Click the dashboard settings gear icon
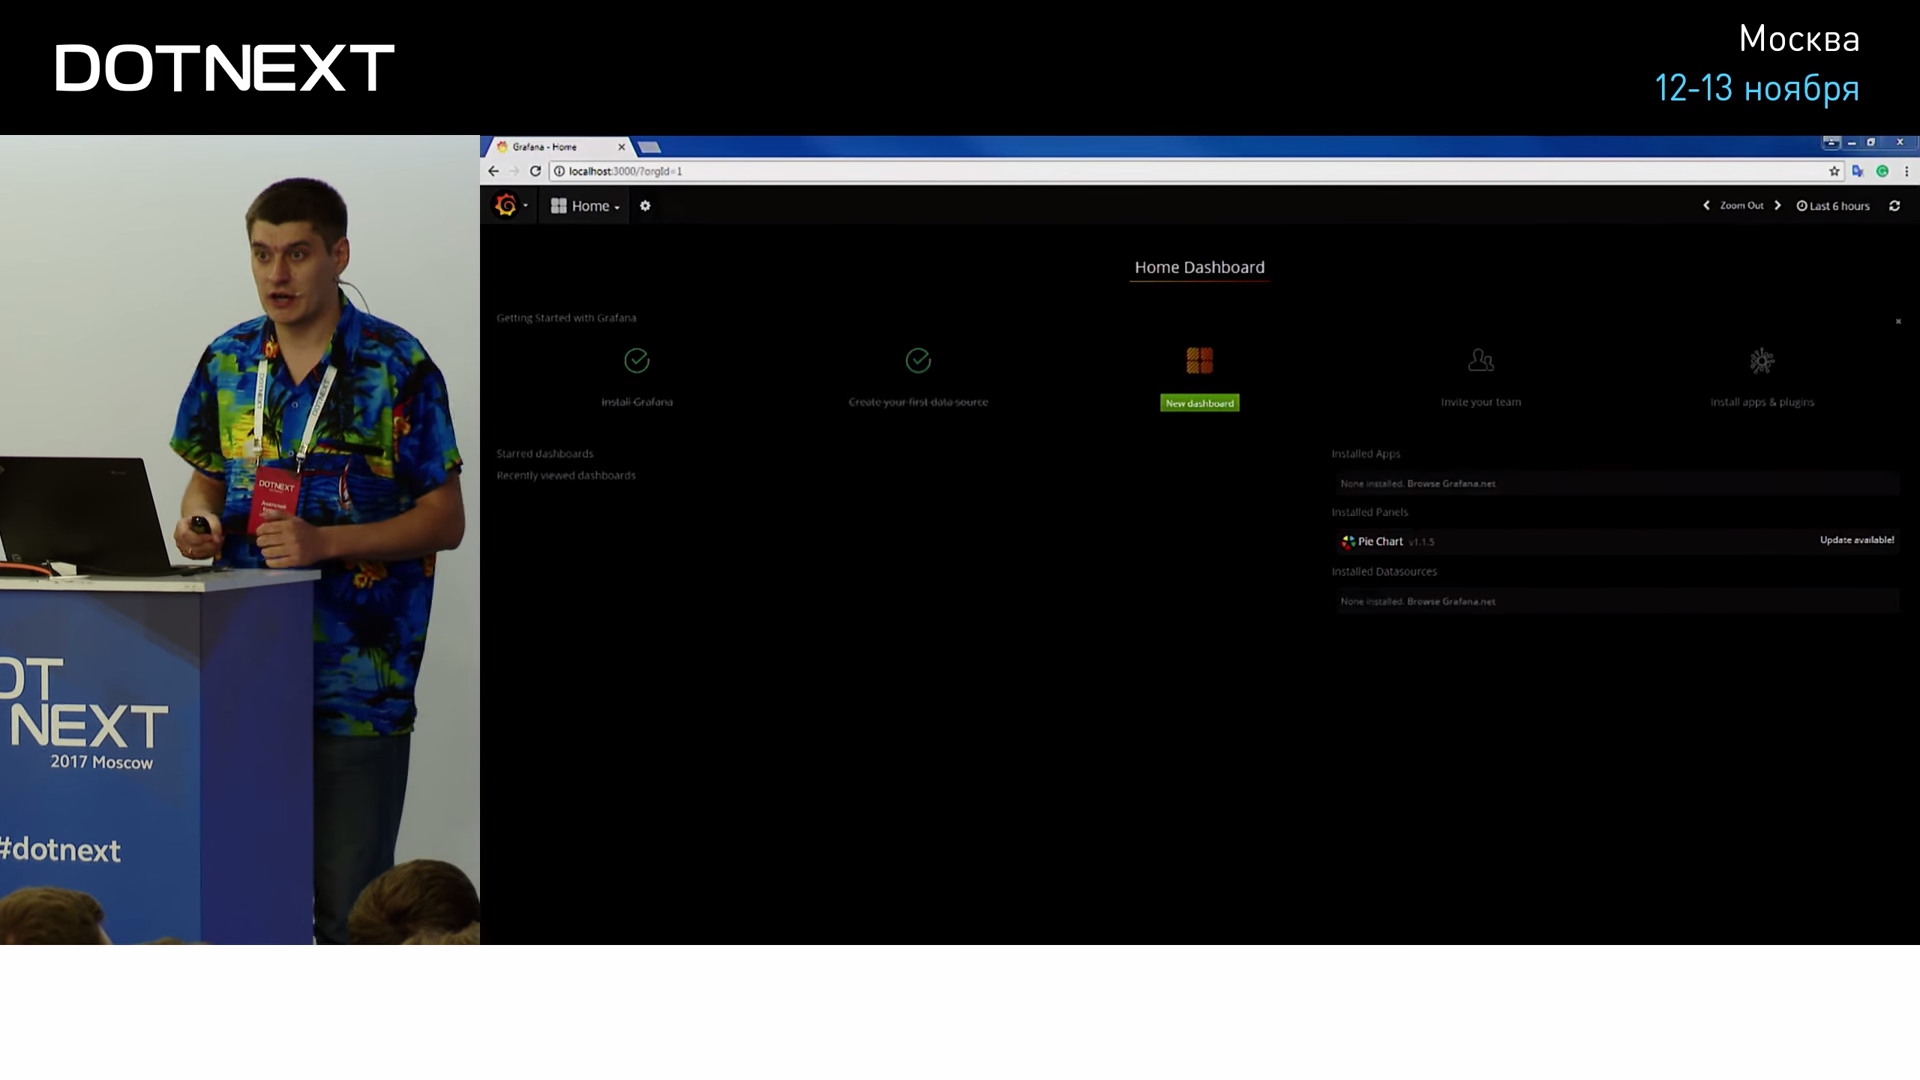 (645, 206)
